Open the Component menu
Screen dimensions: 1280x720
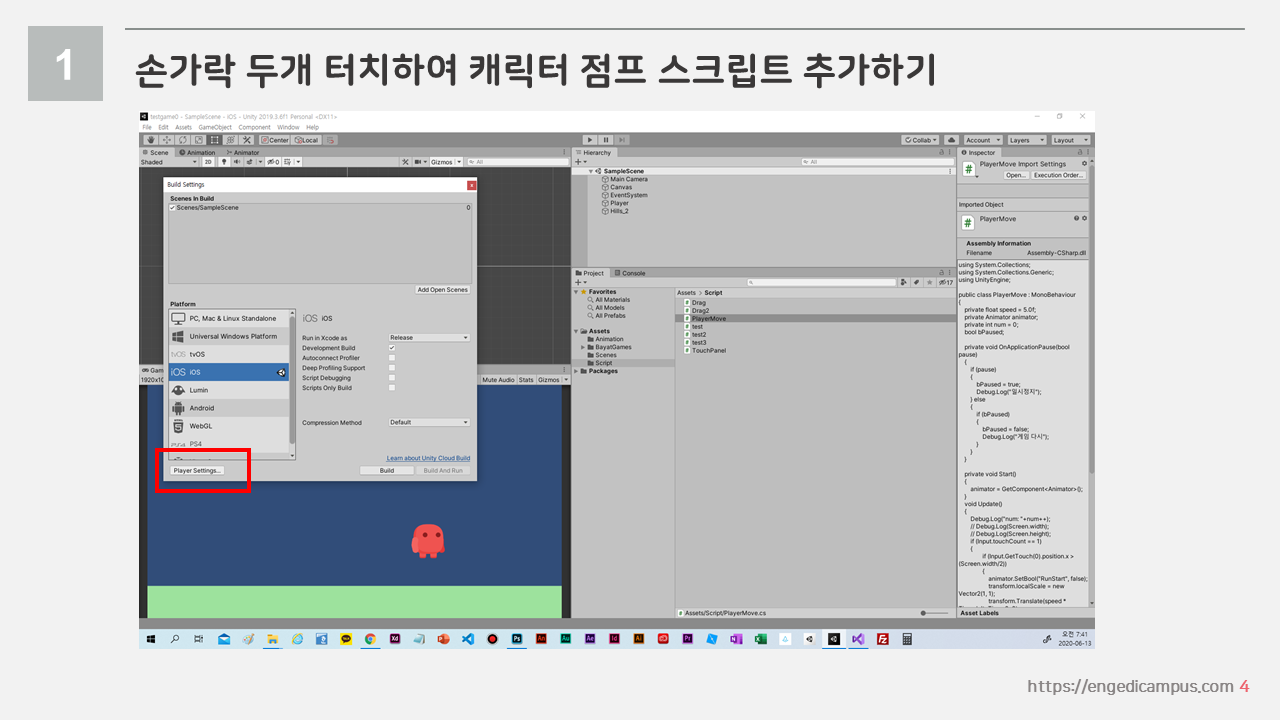[254, 127]
